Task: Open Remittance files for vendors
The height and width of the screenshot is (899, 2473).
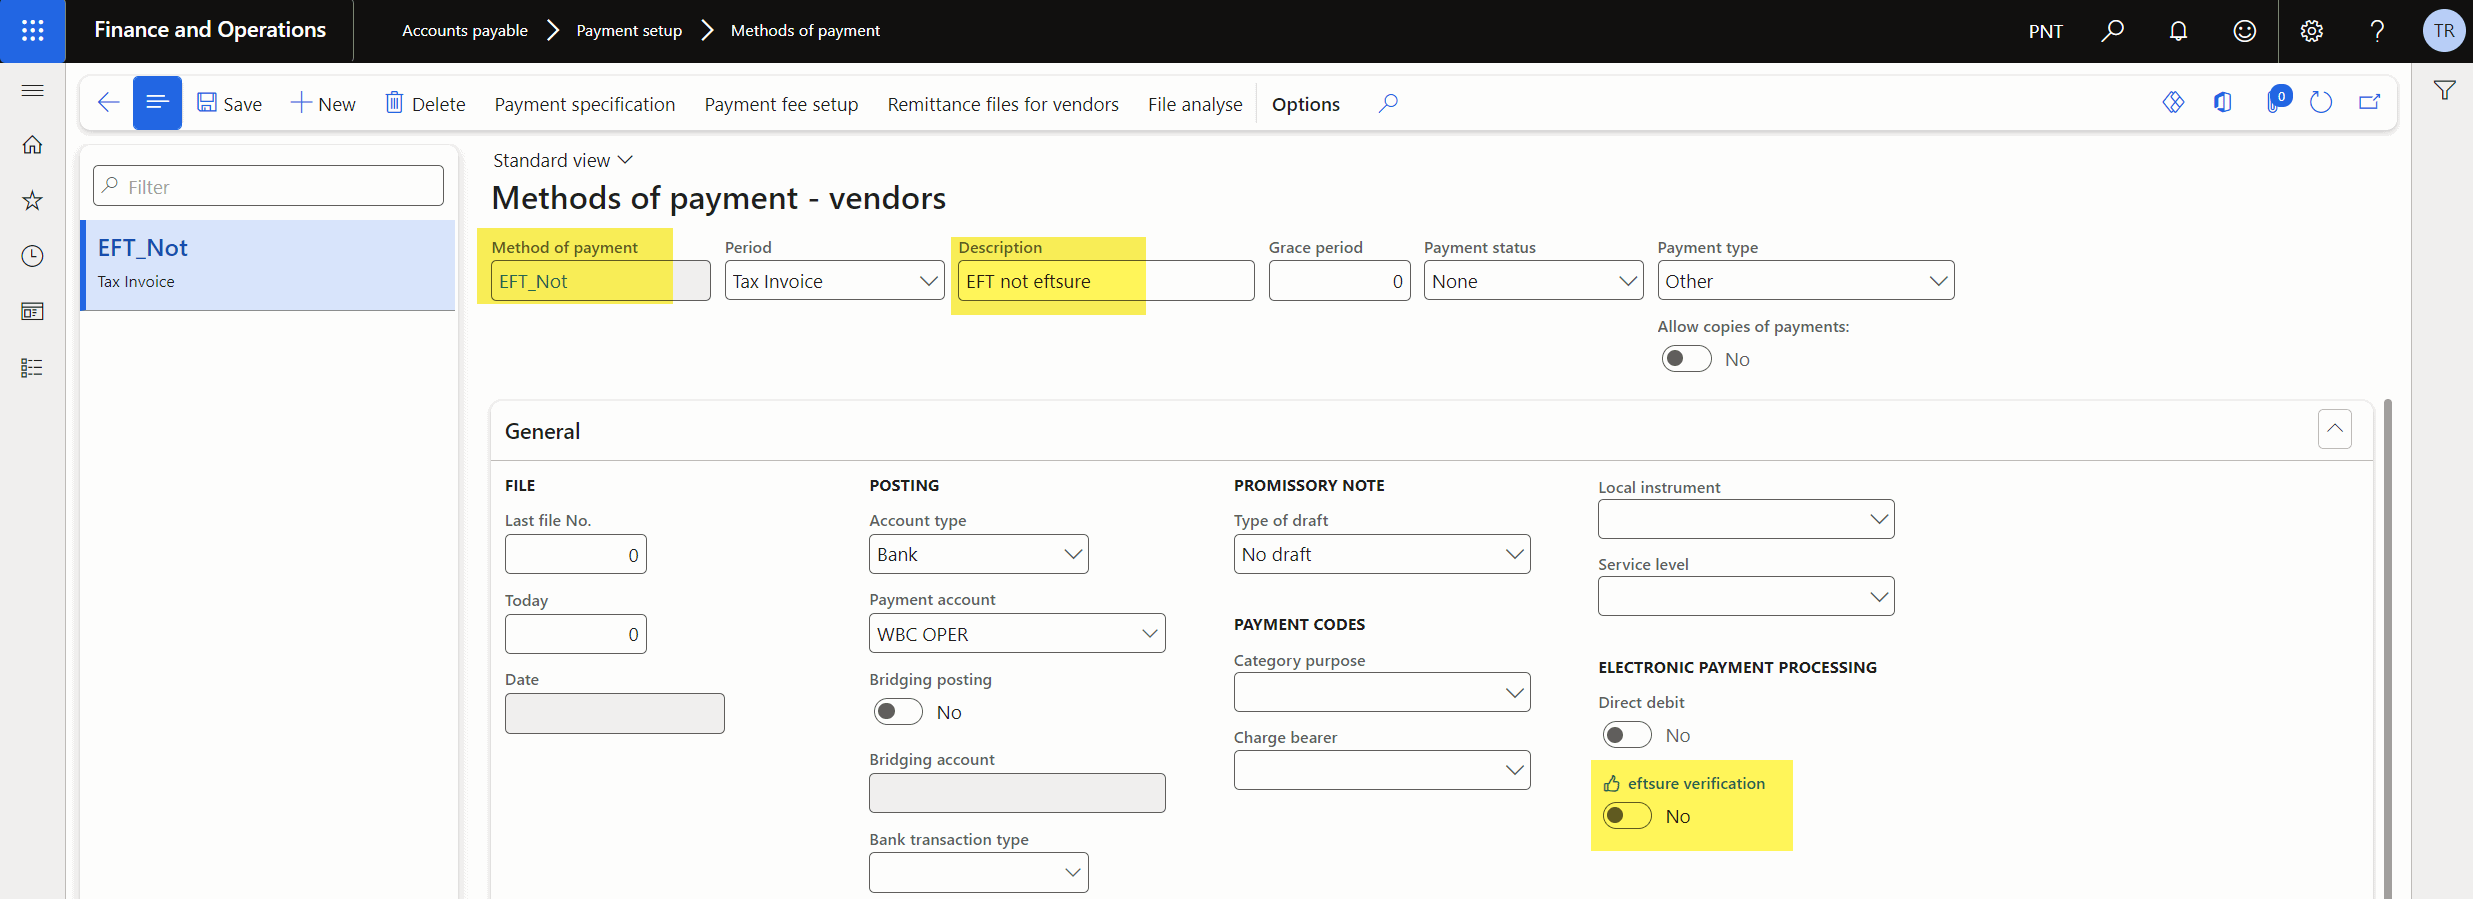Action: click(x=1003, y=104)
